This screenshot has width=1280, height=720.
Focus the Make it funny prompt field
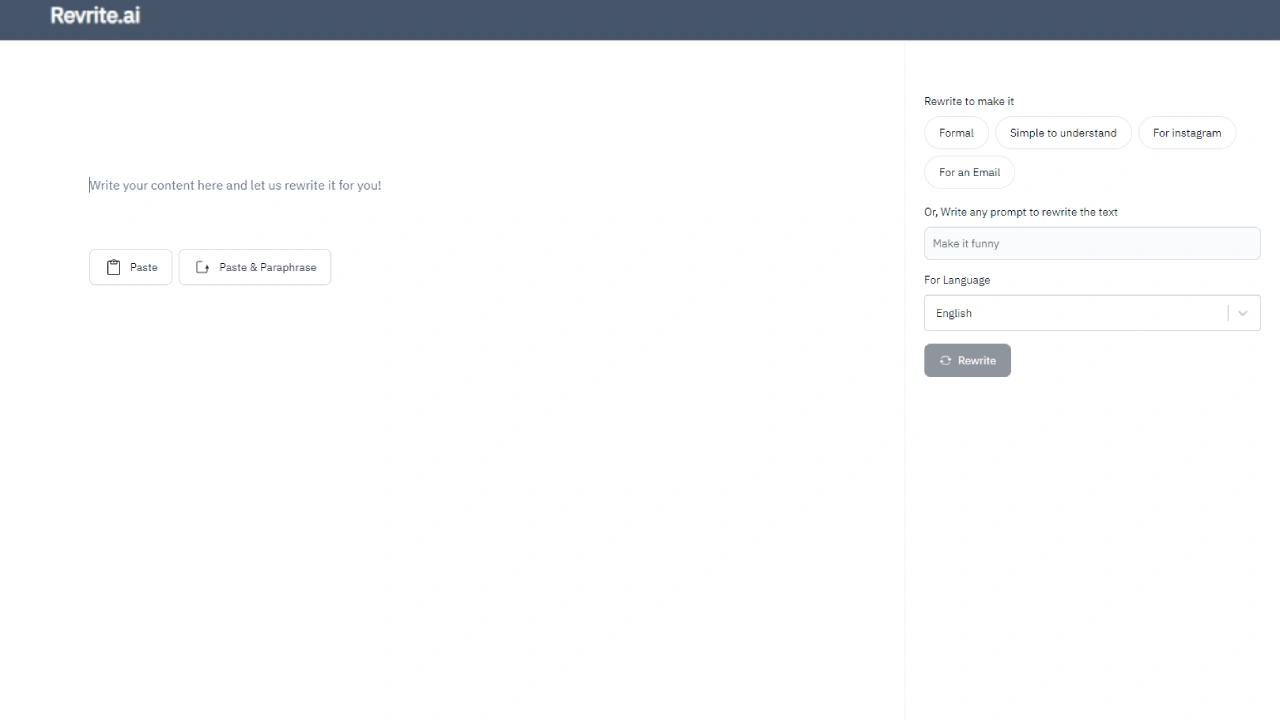[1091, 243]
